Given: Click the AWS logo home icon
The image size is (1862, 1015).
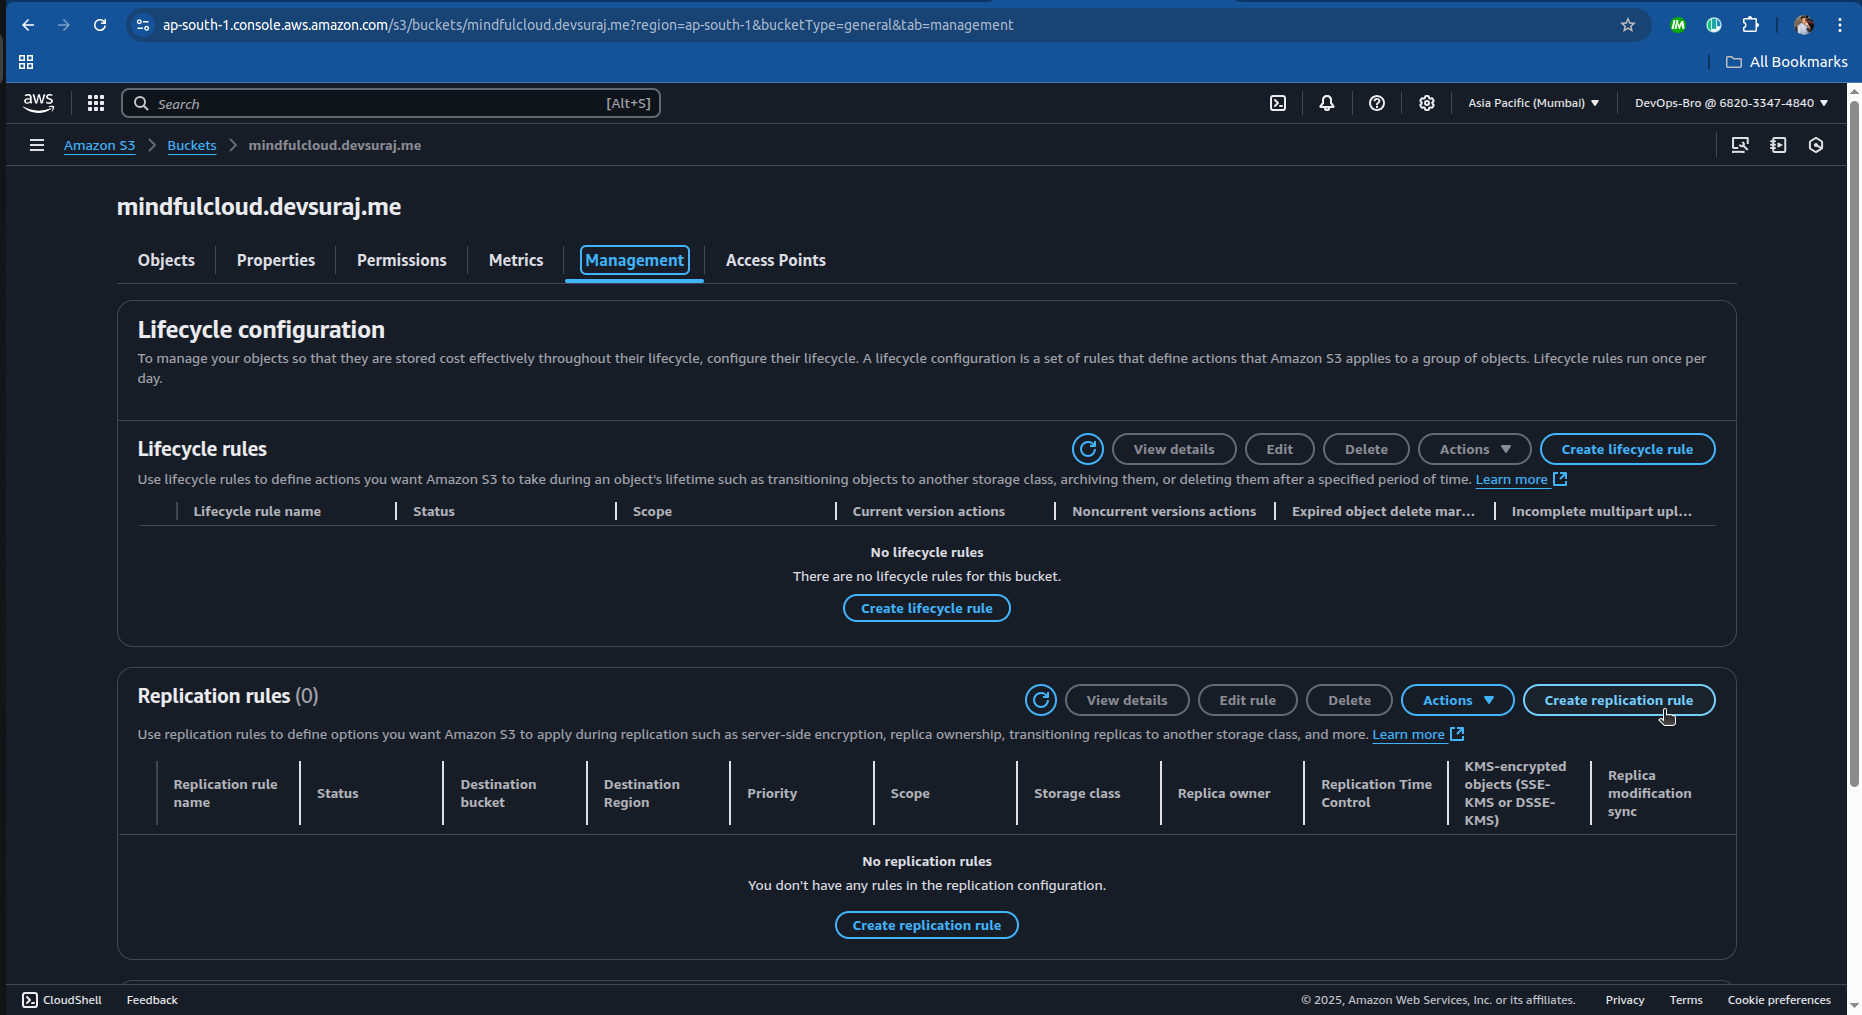Looking at the screenshot, I should pos(38,102).
